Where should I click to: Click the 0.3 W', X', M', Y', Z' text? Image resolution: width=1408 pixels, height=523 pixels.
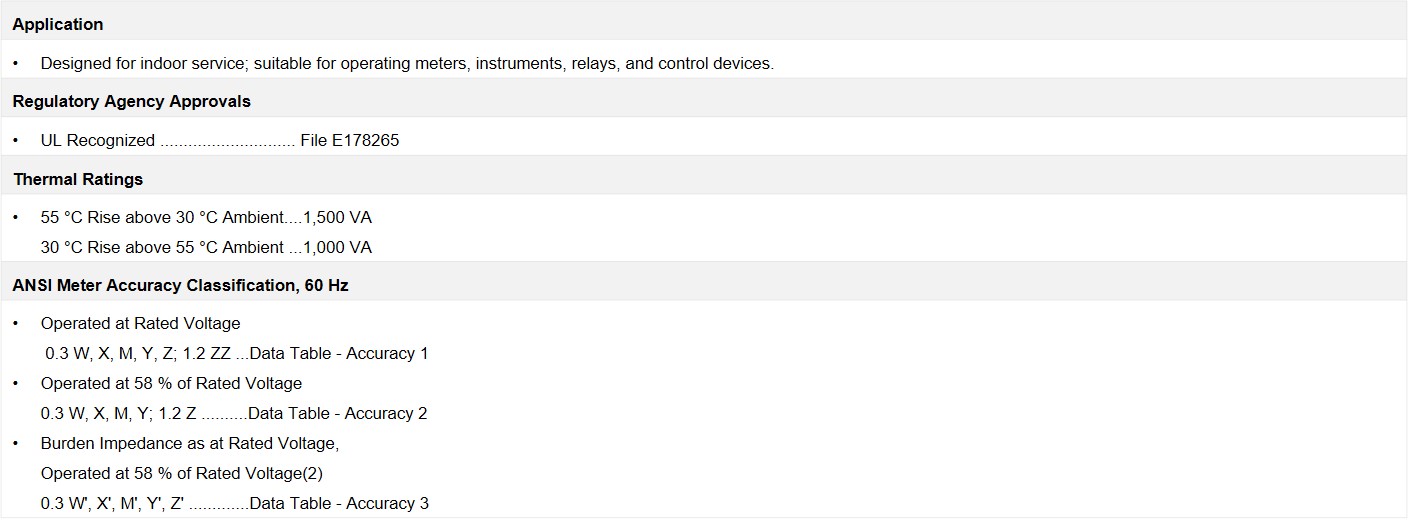[x=113, y=504]
